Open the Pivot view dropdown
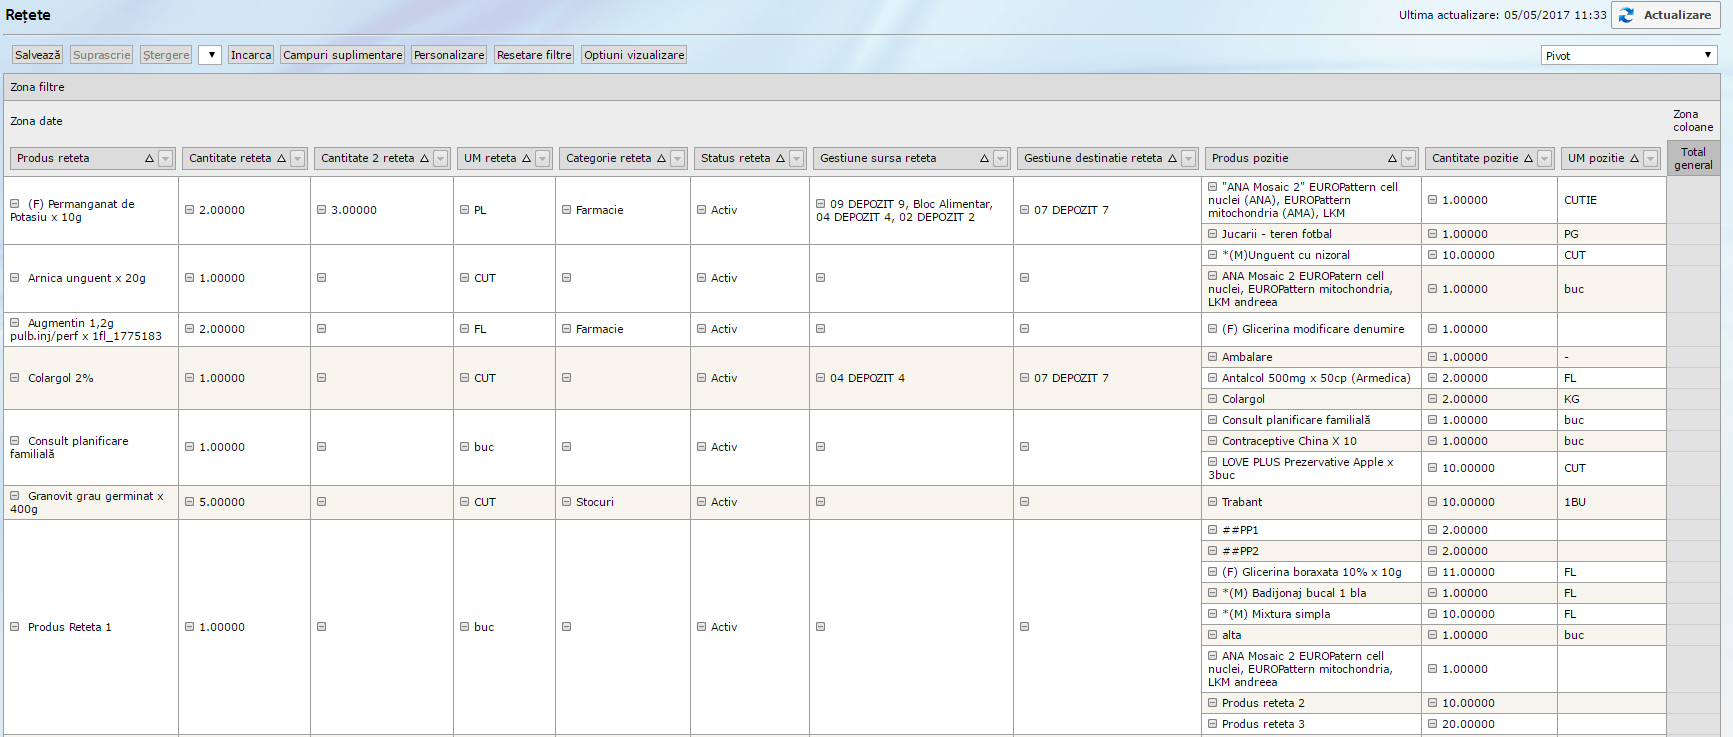Viewport: 1733px width, 737px height. point(1628,55)
